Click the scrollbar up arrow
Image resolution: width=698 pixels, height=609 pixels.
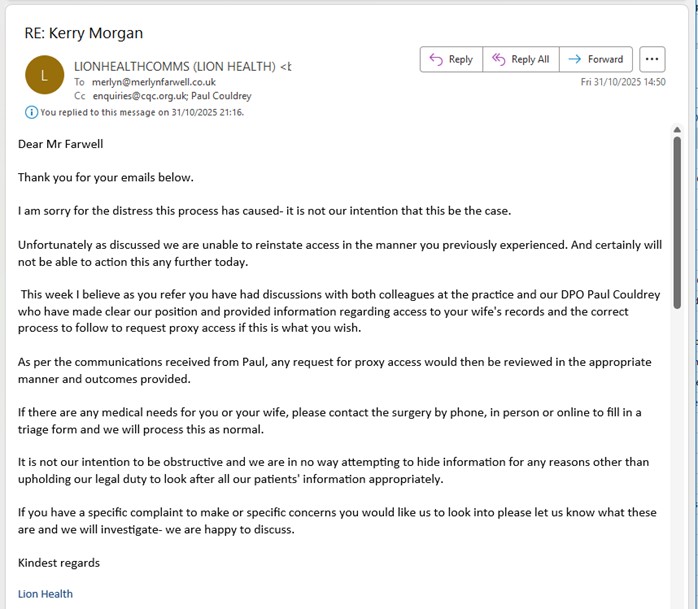(677, 130)
